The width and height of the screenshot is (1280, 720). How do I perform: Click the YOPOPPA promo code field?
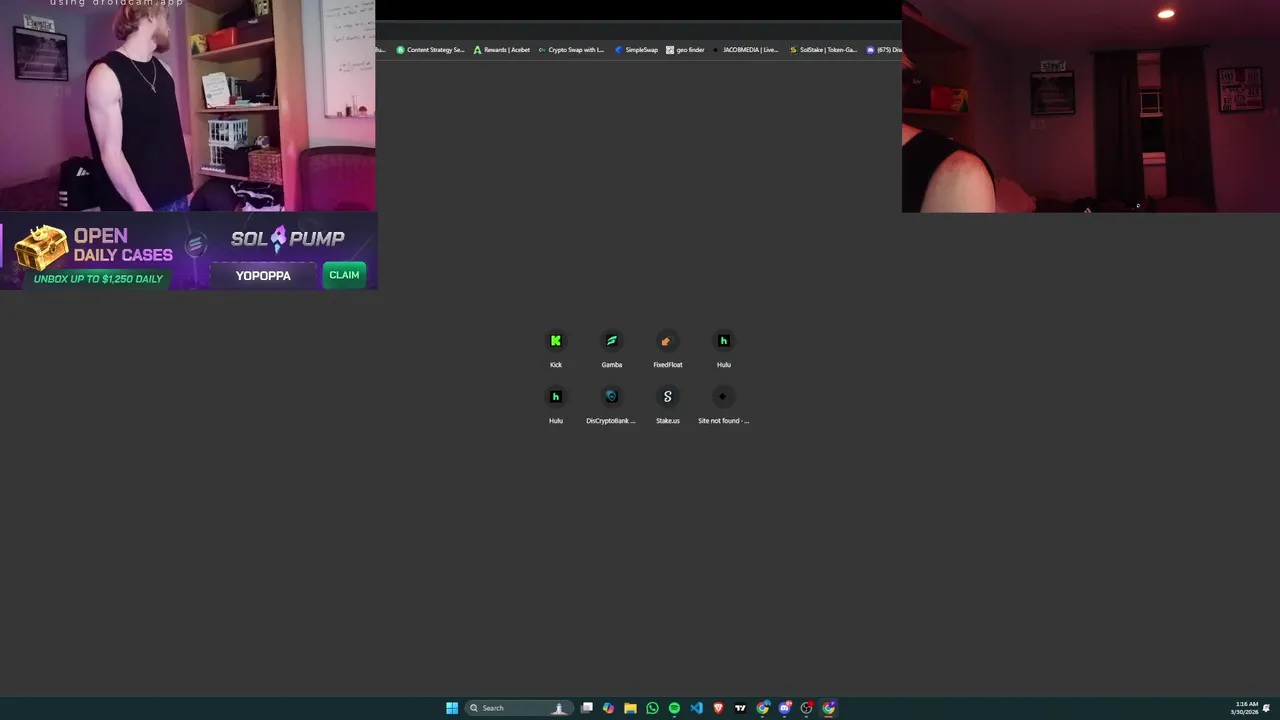click(x=263, y=276)
